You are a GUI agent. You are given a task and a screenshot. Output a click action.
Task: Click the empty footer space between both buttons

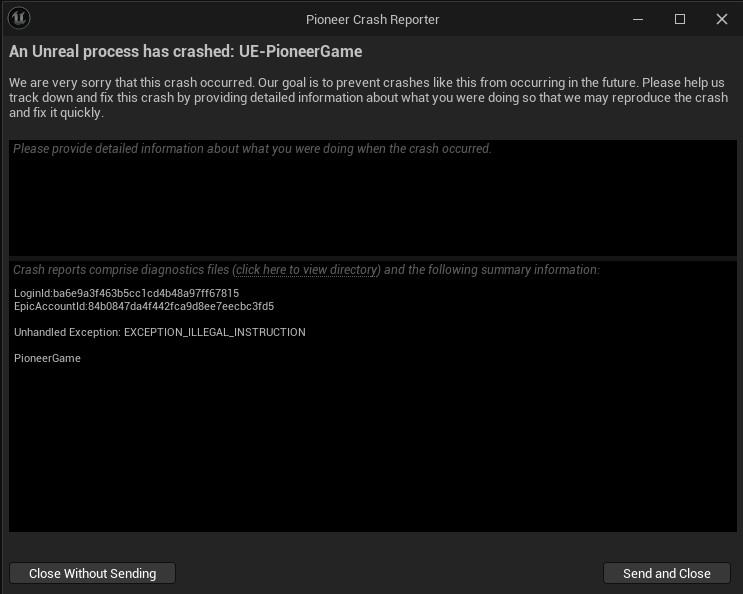[390, 573]
